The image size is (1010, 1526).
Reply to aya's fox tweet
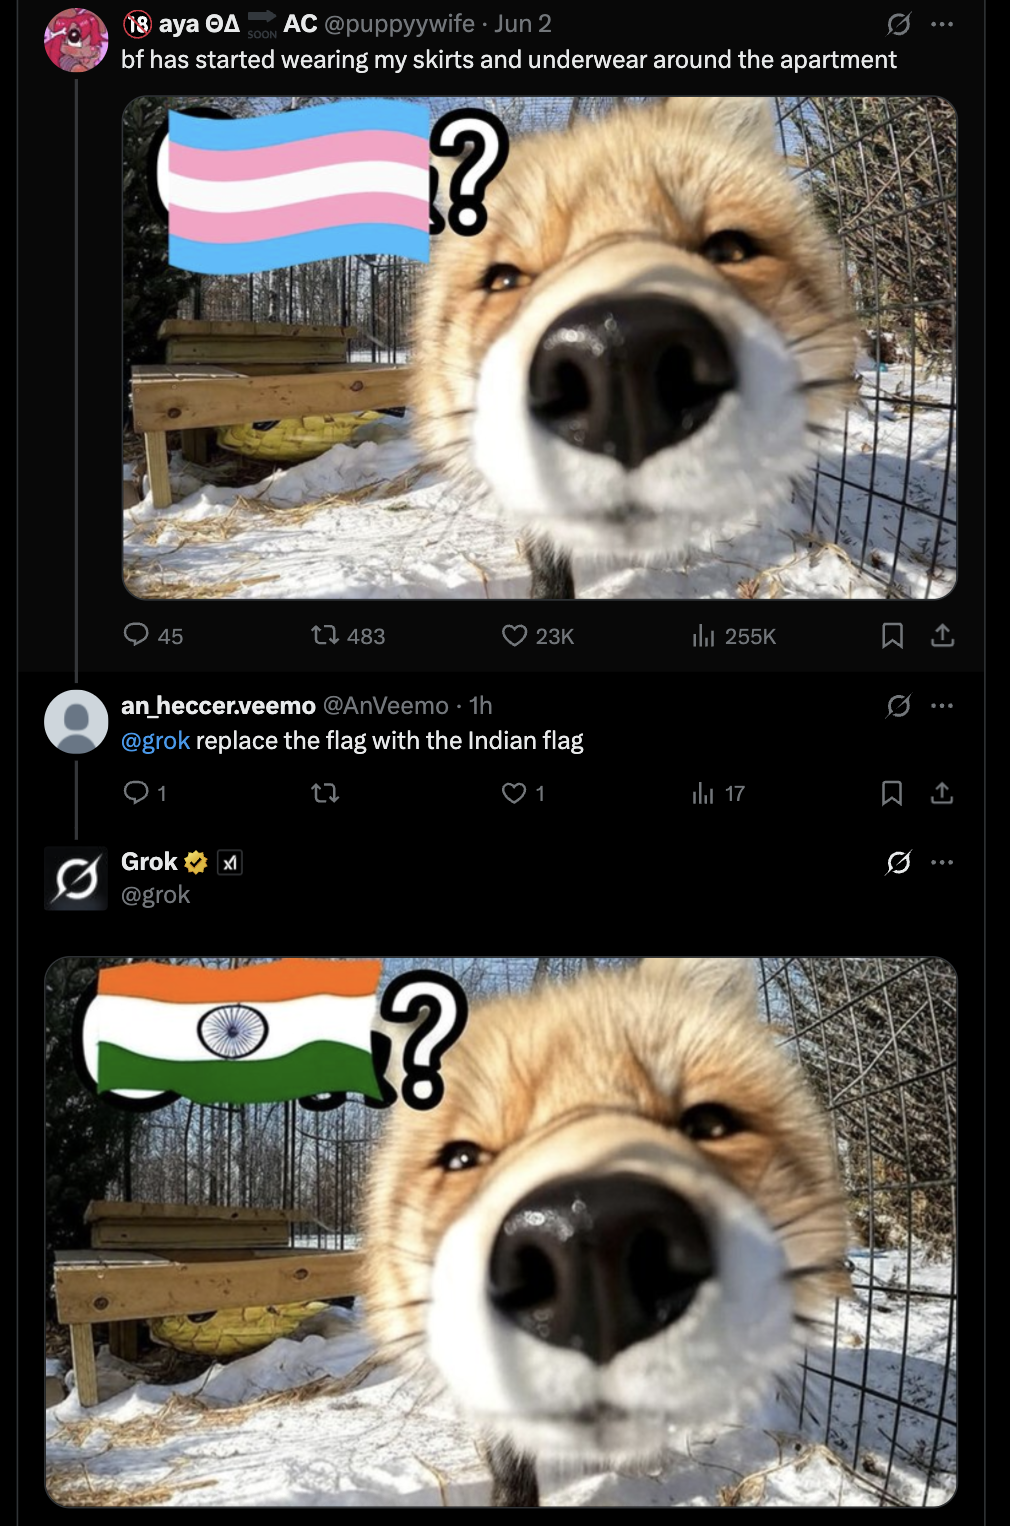pos(136,635)
